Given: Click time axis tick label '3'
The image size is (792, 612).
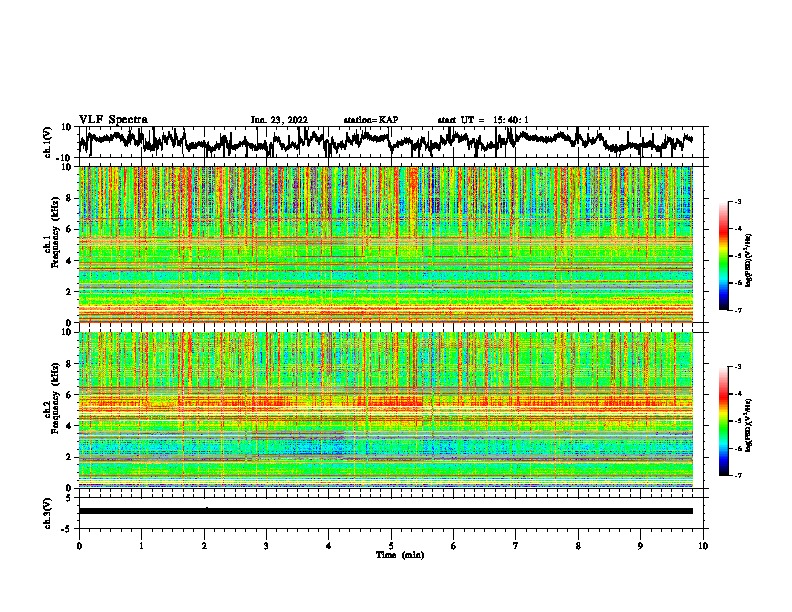Looking at the screenshot, I should (x=266, y=546).
